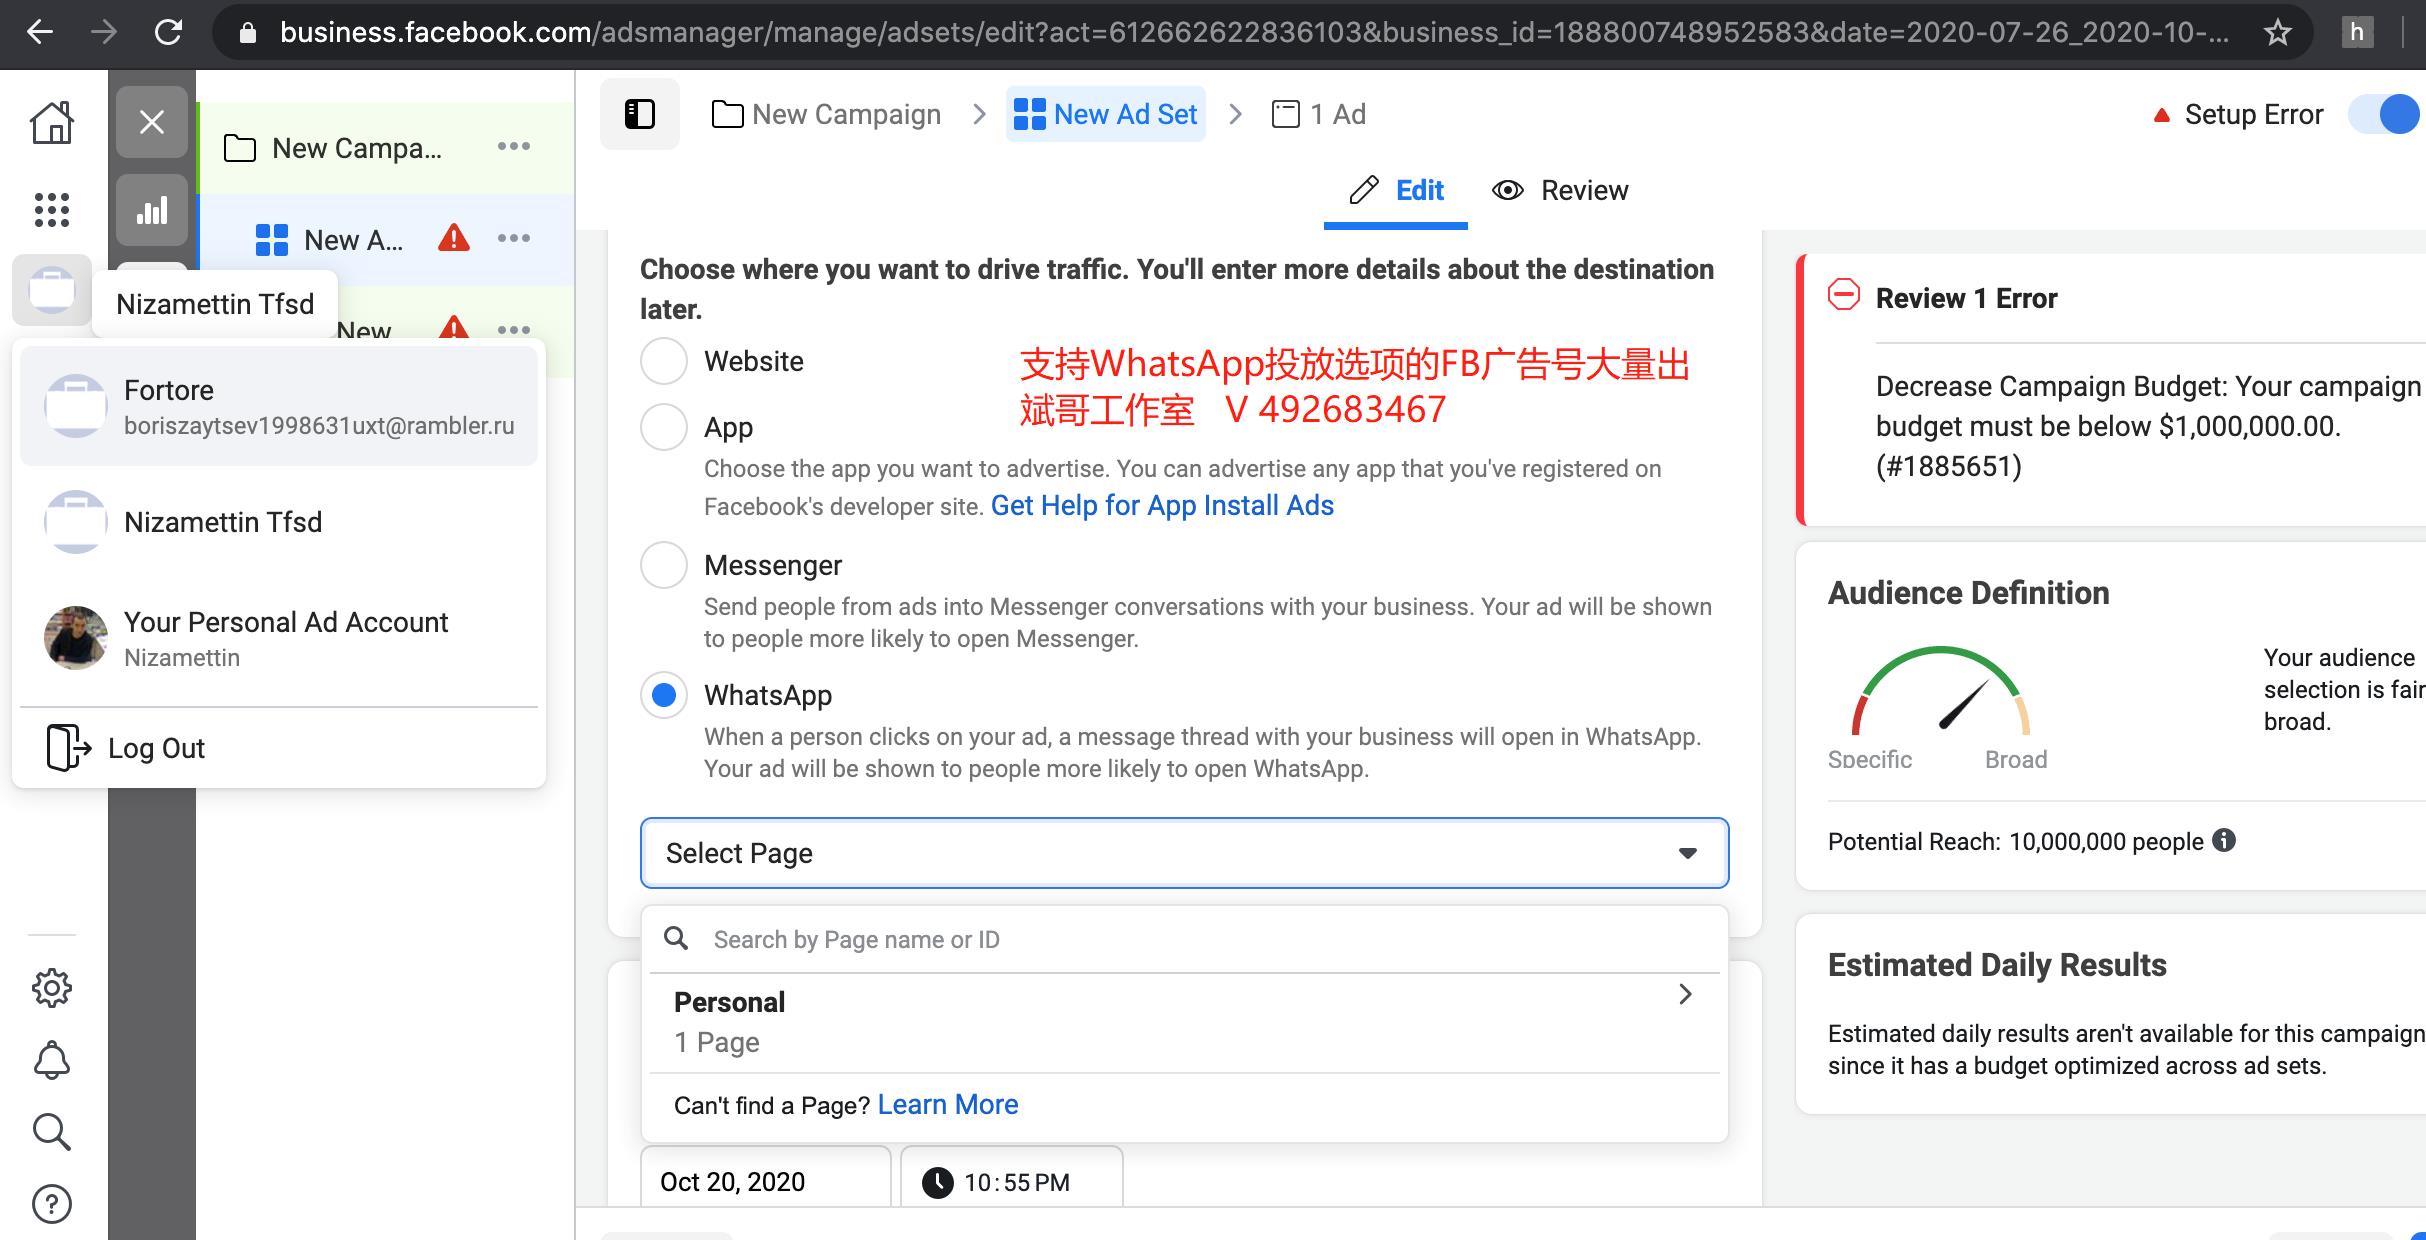Toggle the campaign on/off switch
This screenshot has height=1240, width=2426.
(2386, 114)
